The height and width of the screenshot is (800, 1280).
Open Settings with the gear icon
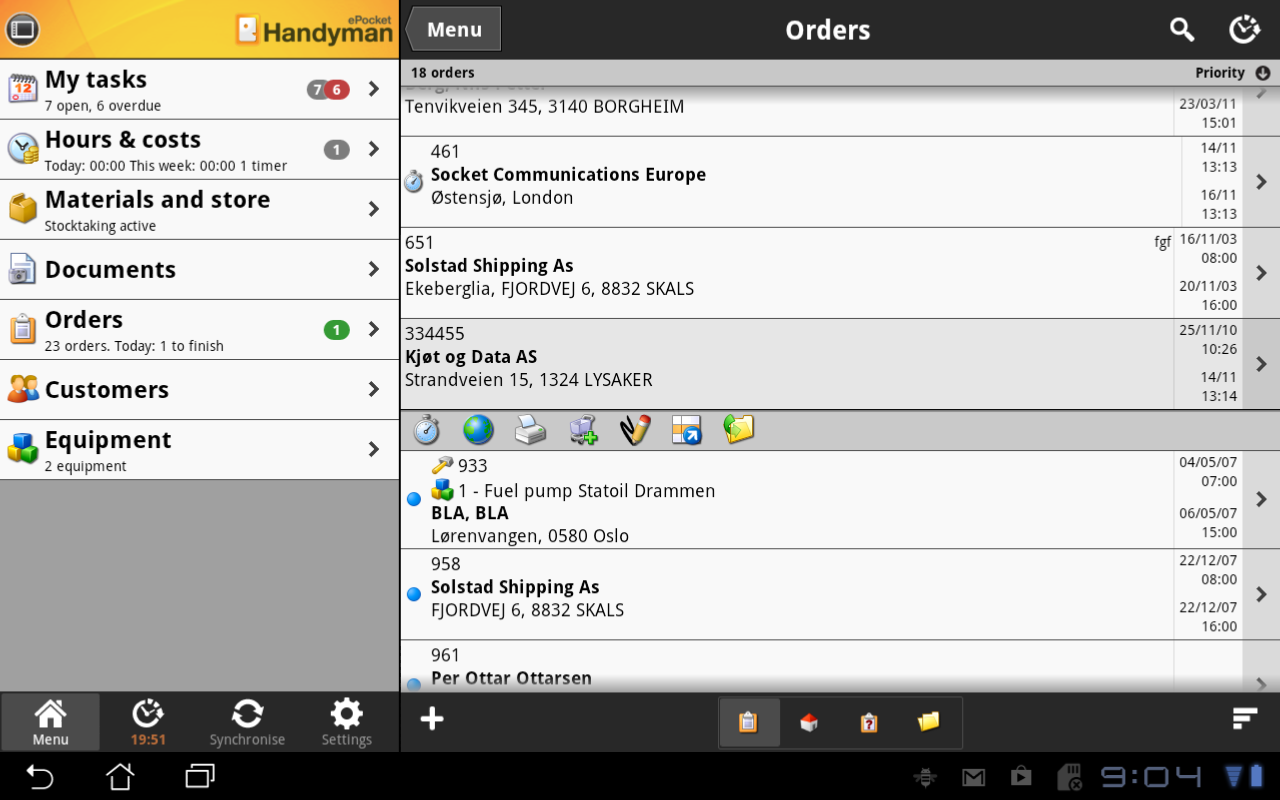coord(347,722)
